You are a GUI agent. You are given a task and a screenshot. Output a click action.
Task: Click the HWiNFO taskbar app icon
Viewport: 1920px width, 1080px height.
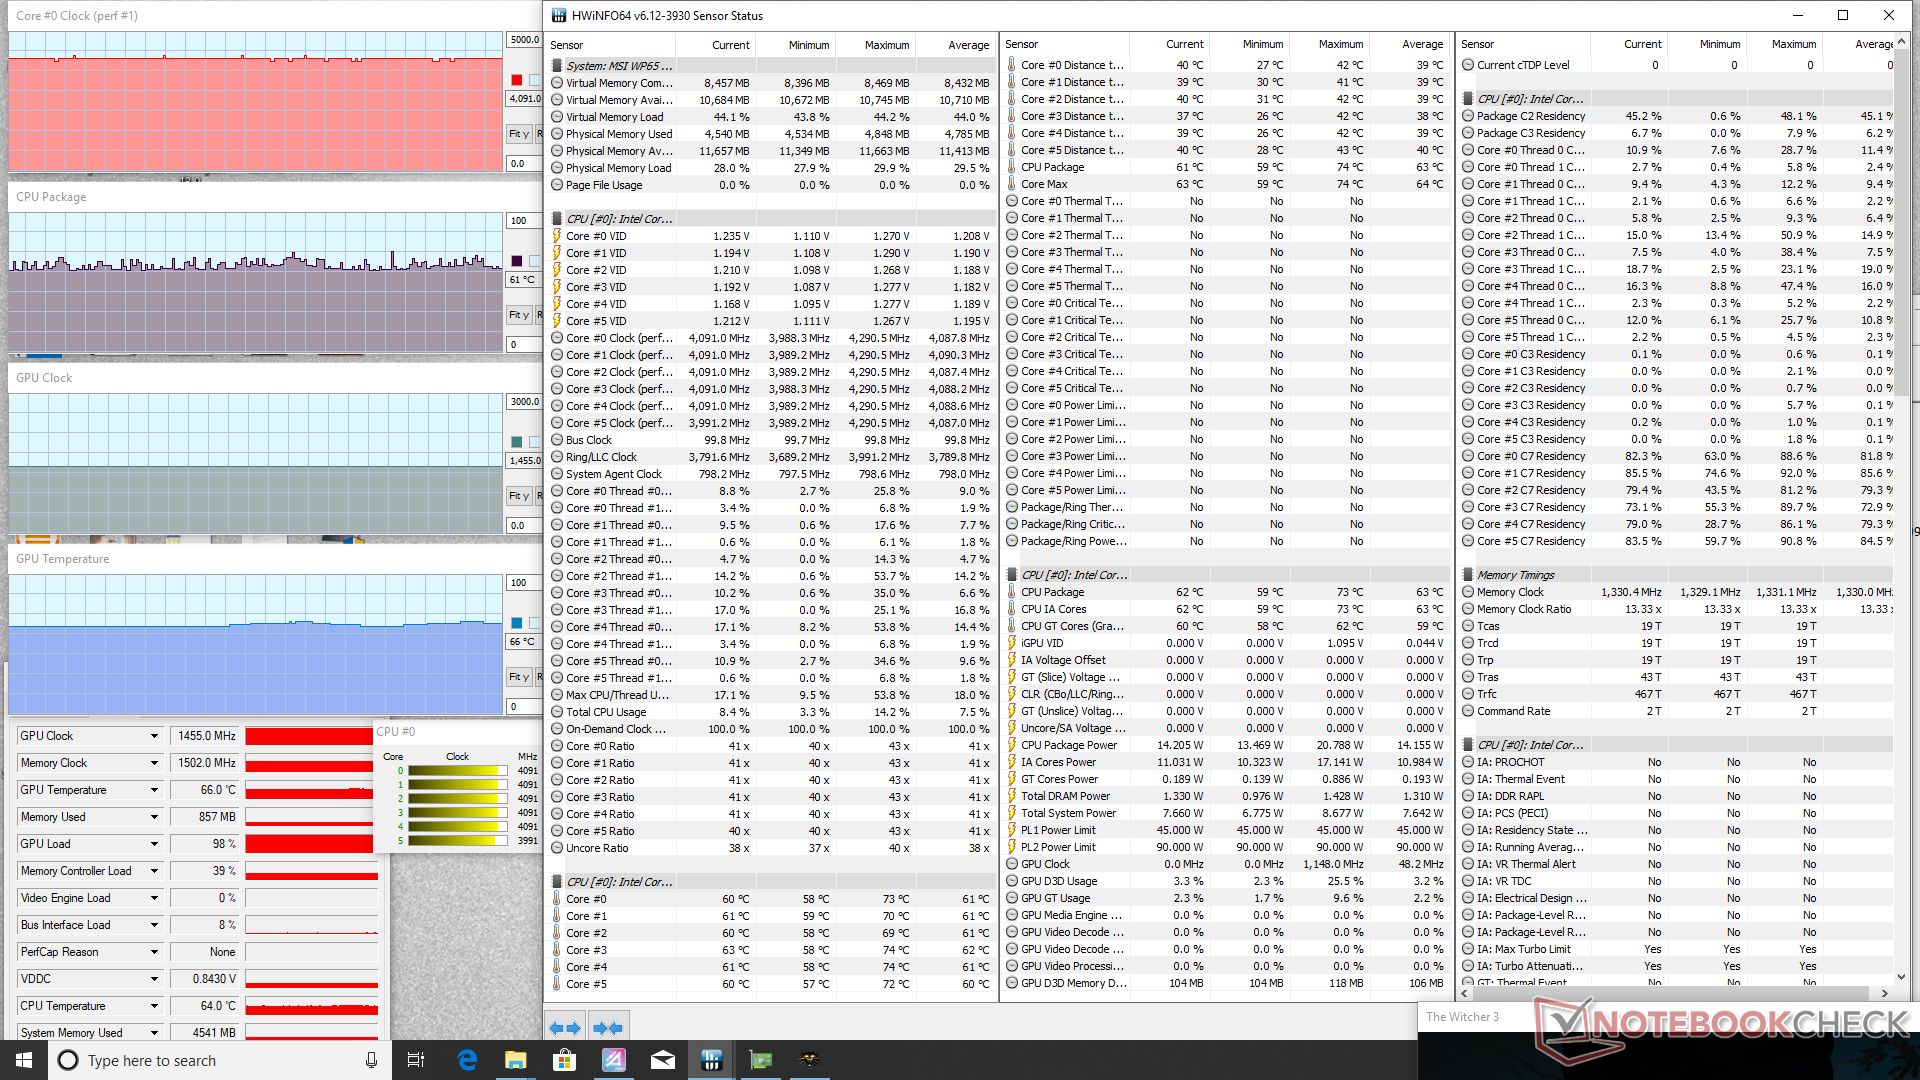click(712, 1060)
